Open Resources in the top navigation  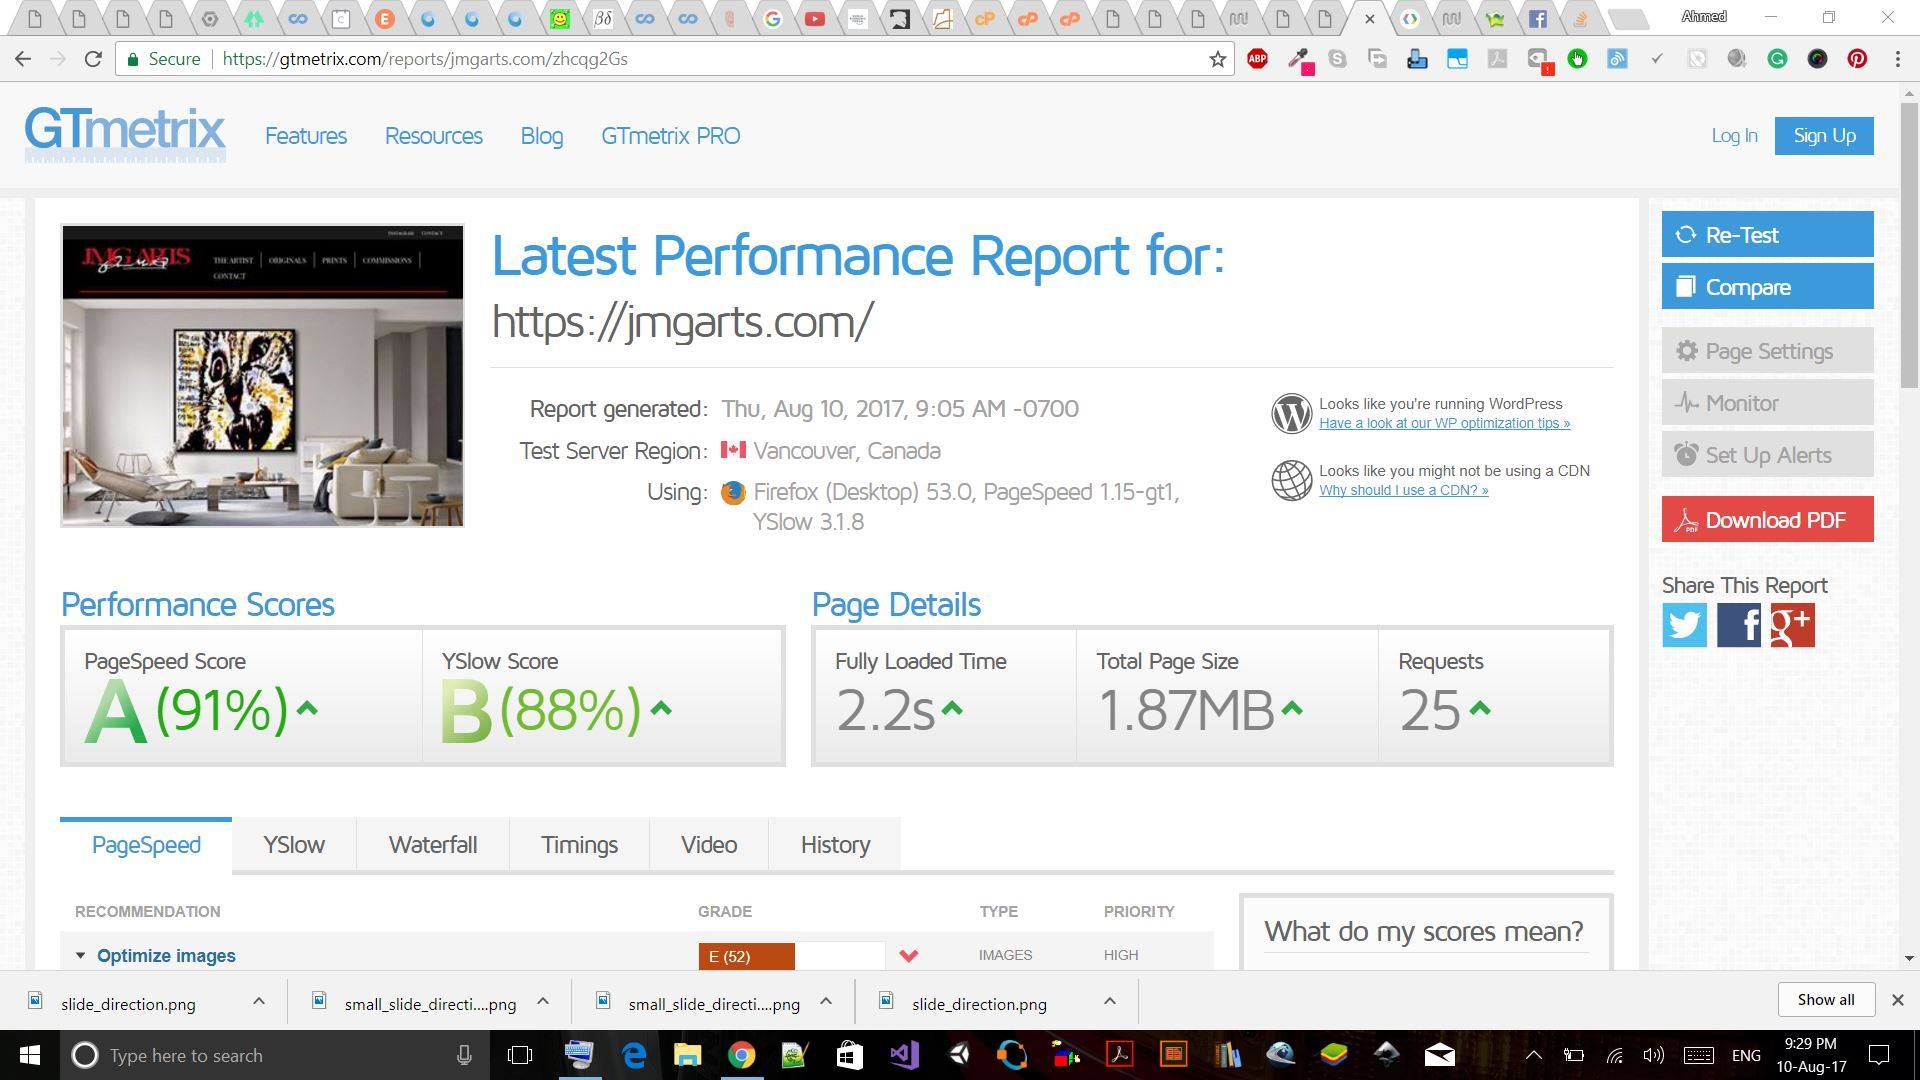coord(434,136)
